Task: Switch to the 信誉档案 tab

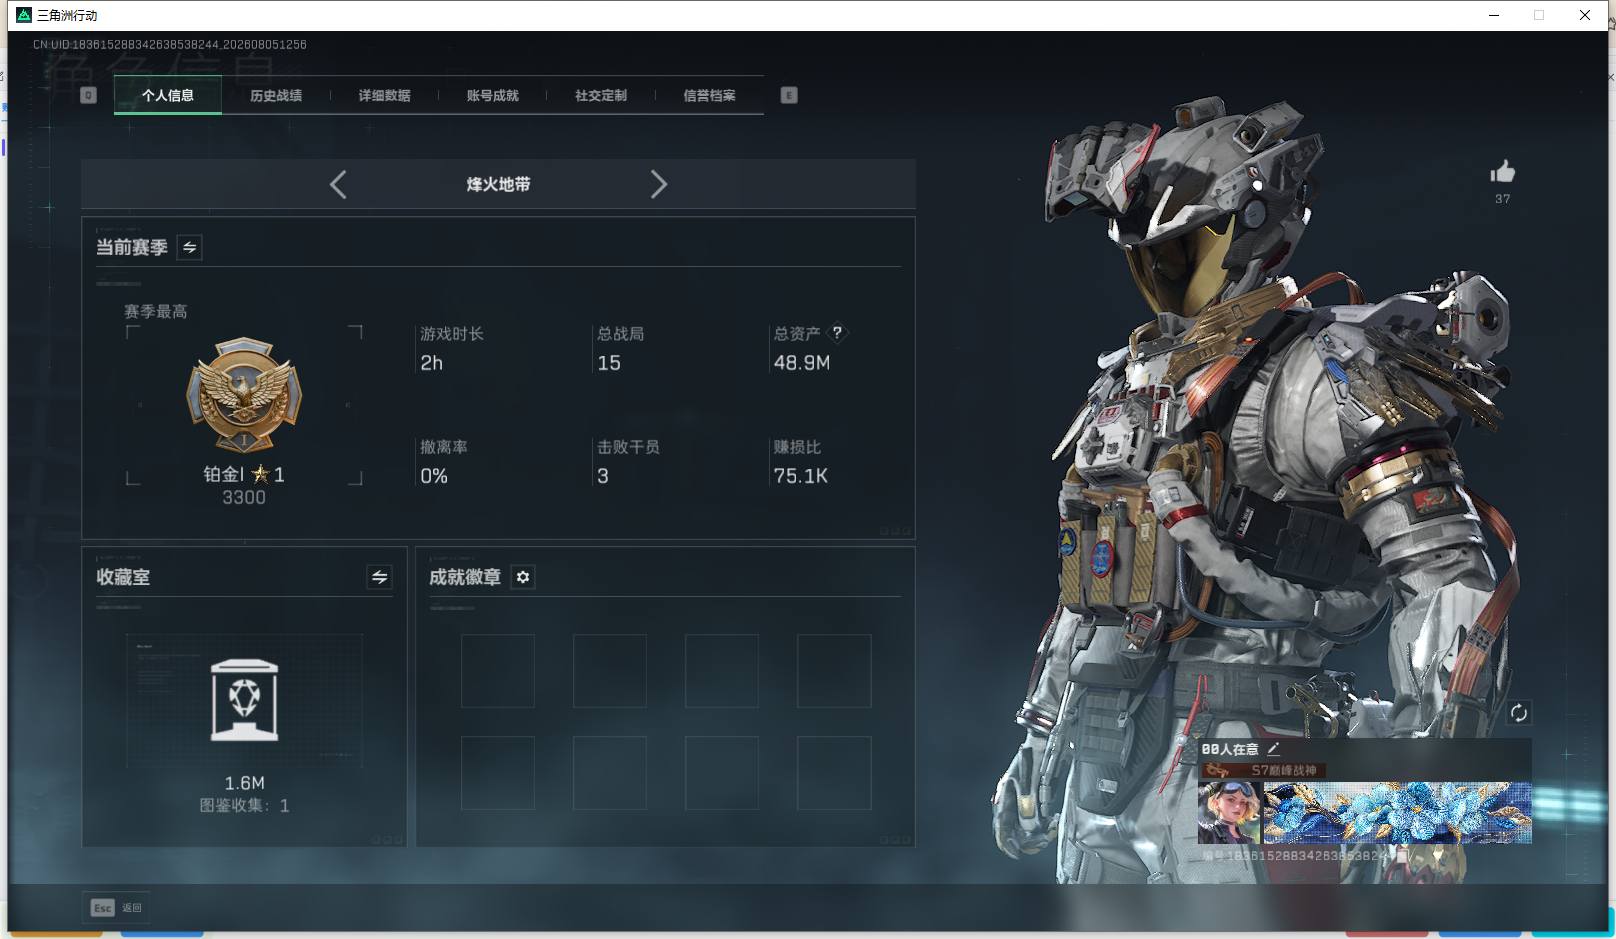Action: coord(709,95)
